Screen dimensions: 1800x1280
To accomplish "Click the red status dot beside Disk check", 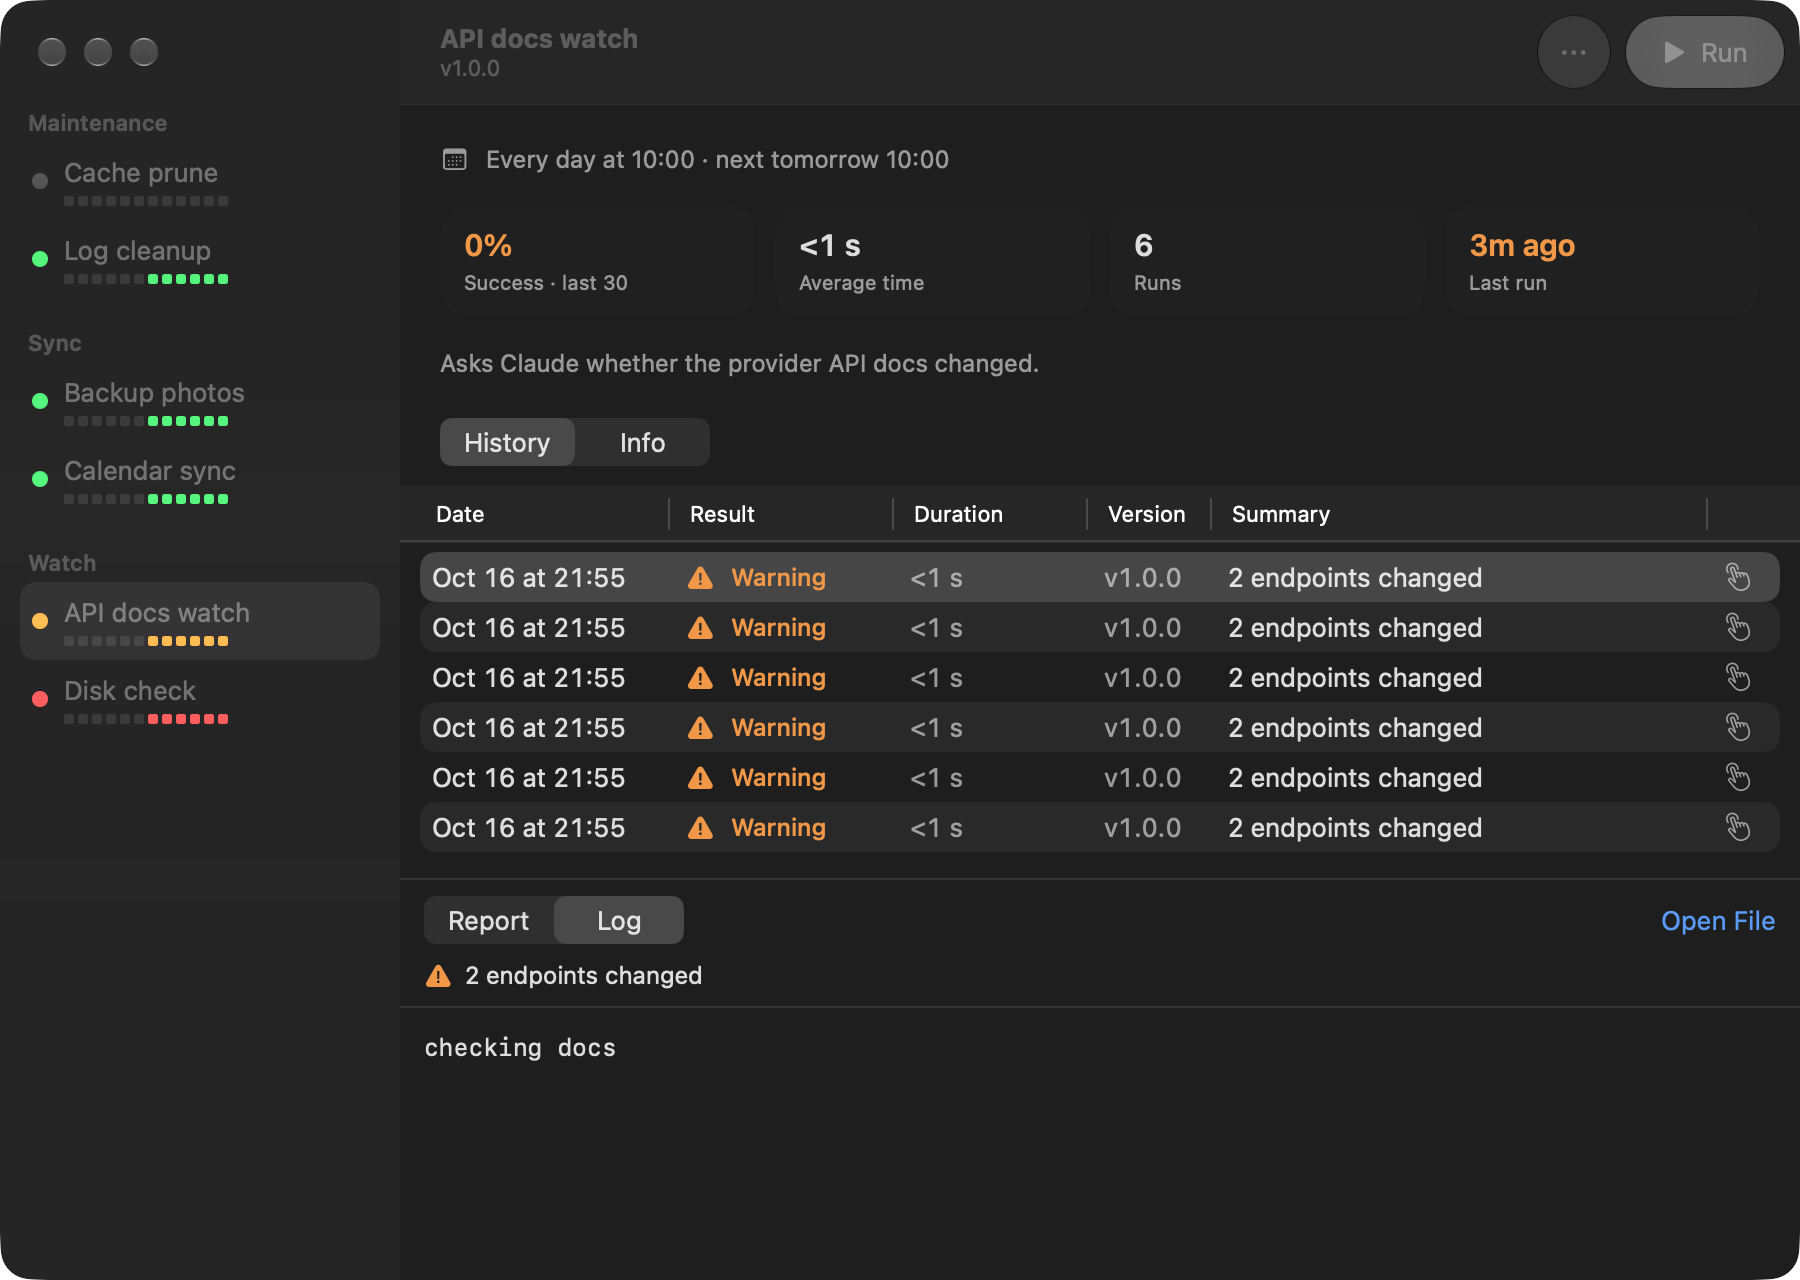I will coord(40,699).
